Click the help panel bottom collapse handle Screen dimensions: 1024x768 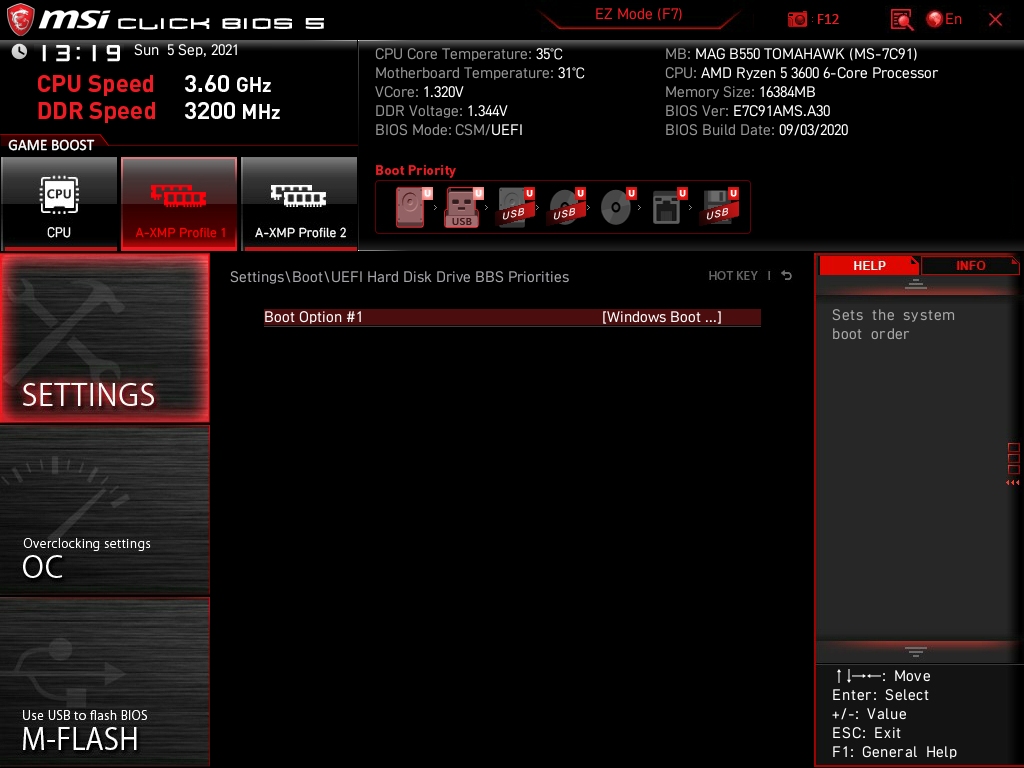pos(916,652)
